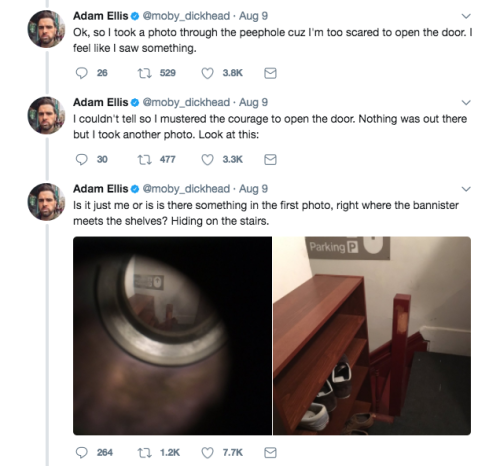The height and width of the screenshot is (466, 500).
Task: Retweet the tweet with 1.2K retweets
Action: pos(145,453)
